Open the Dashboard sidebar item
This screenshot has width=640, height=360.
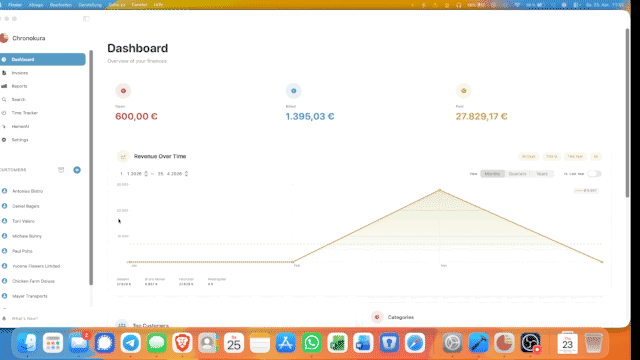tap(43, 60)
